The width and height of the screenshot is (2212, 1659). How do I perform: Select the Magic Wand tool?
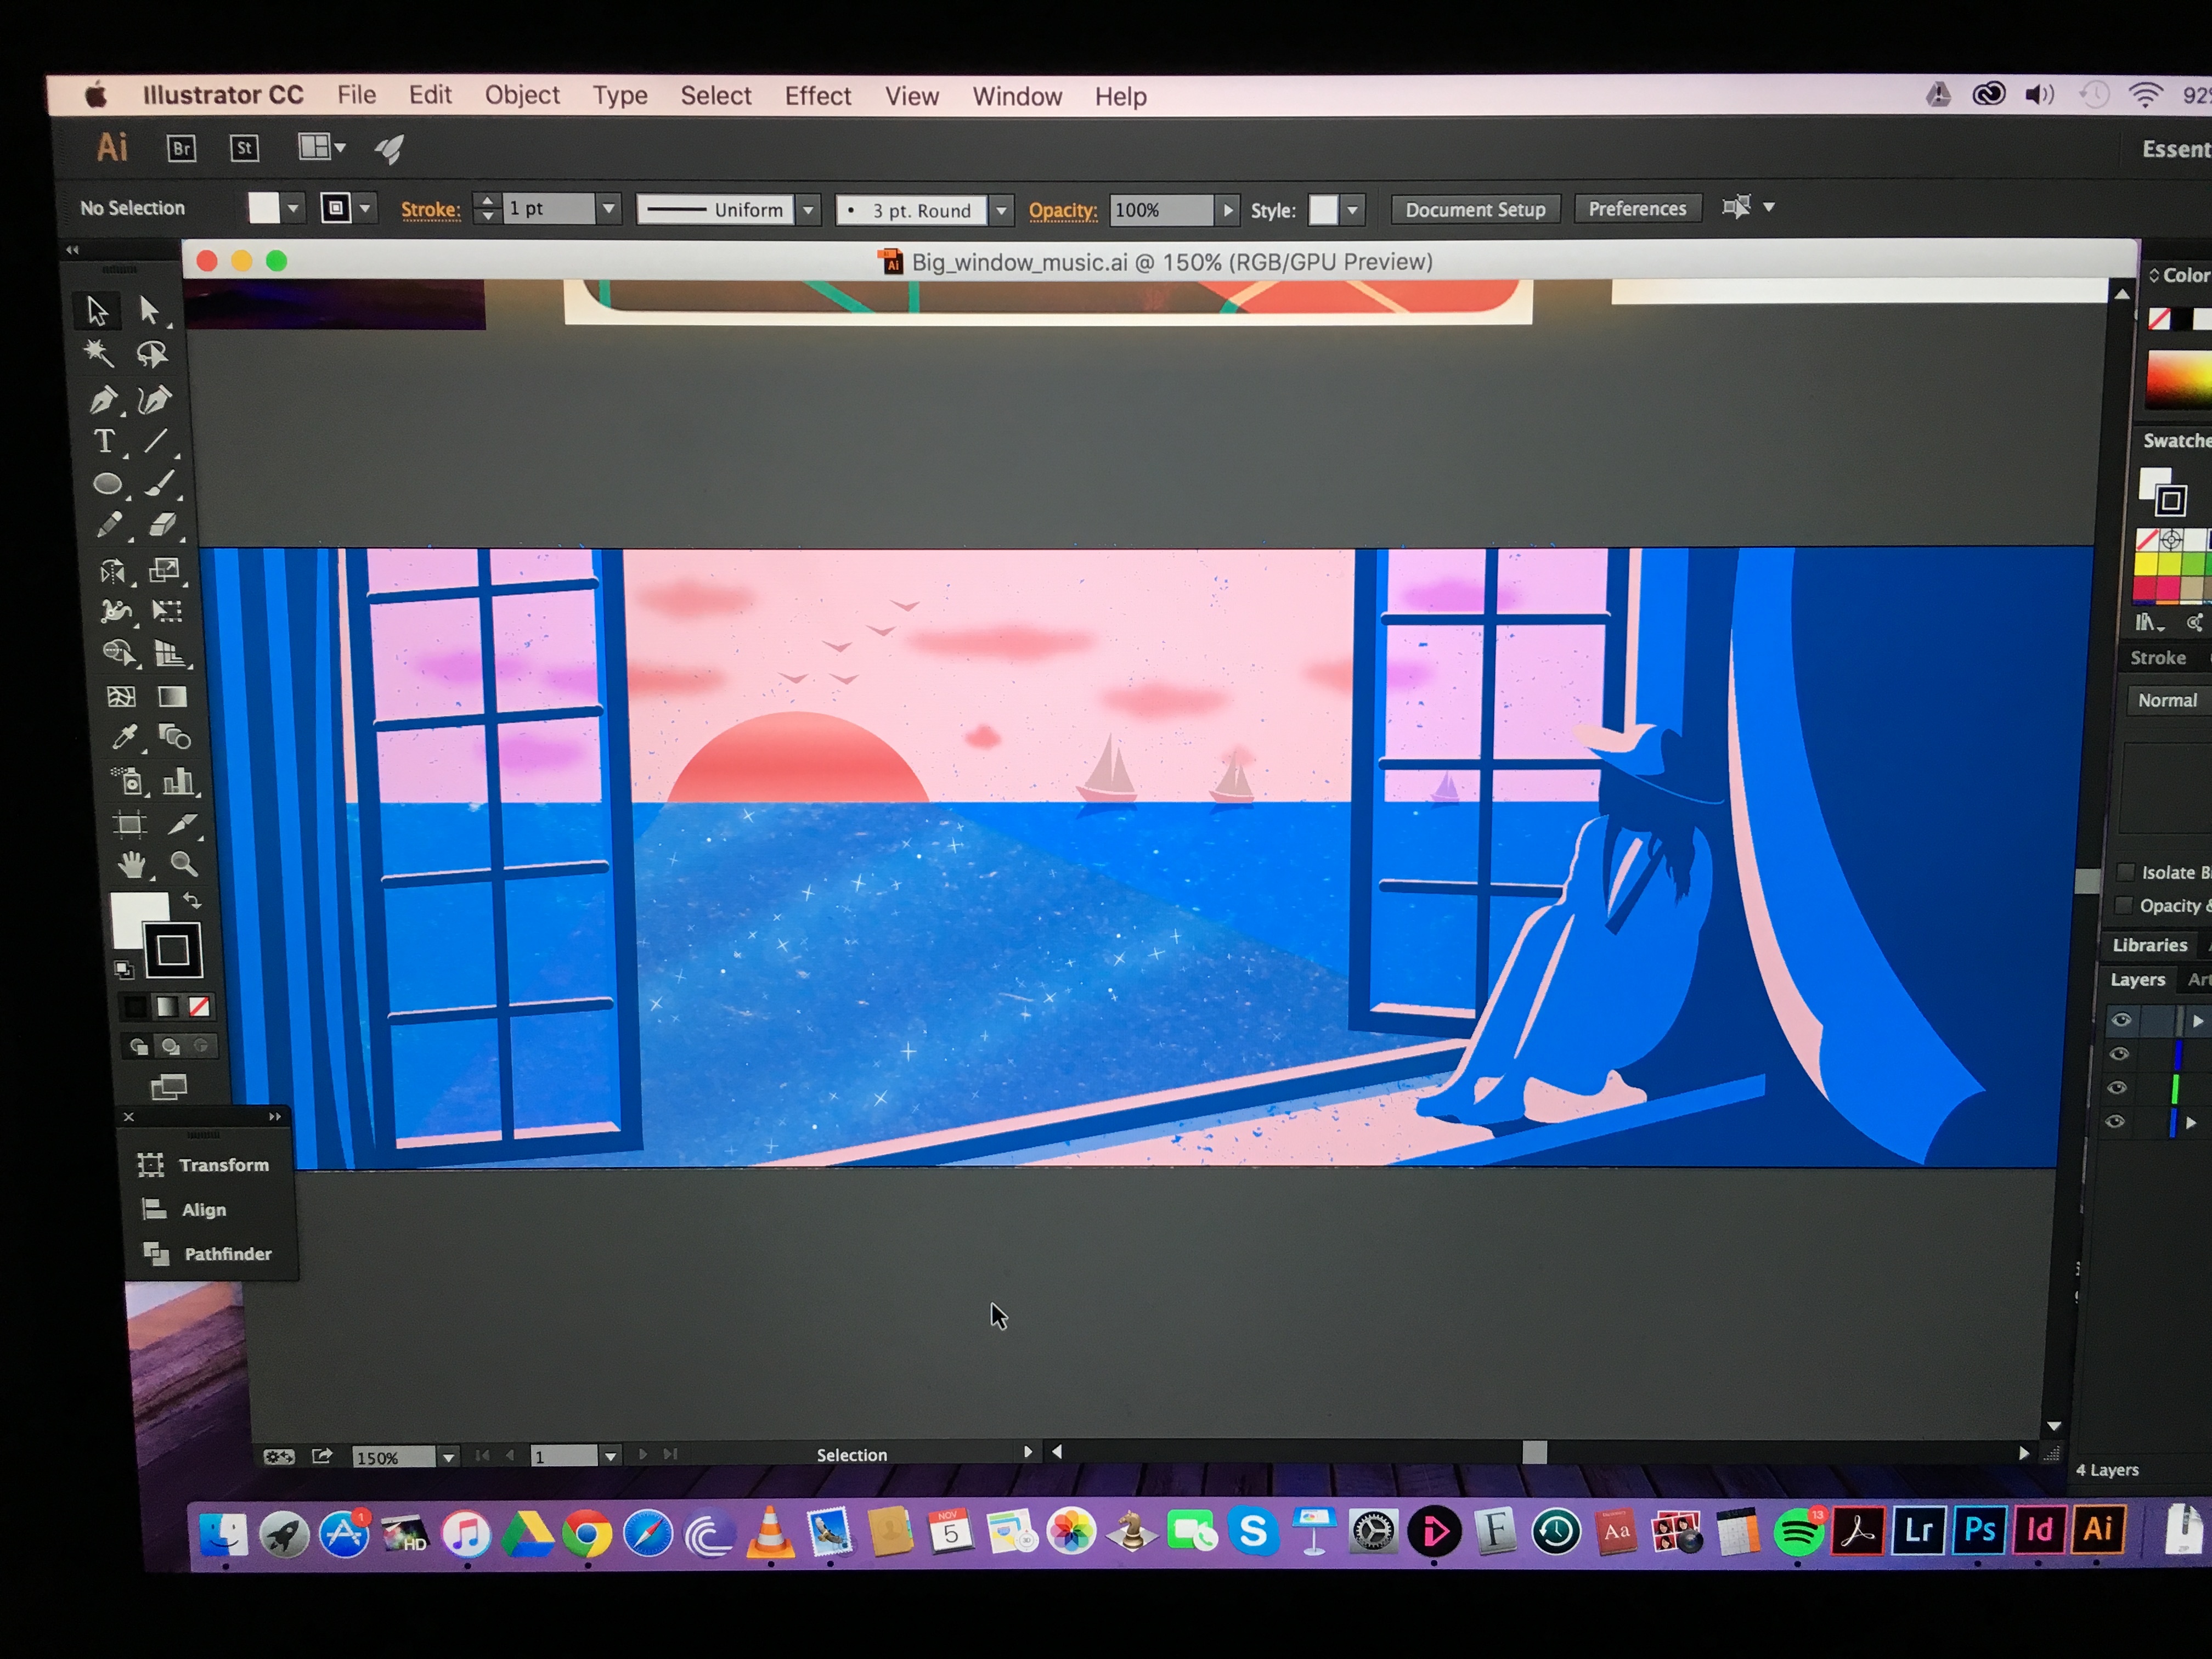[98, 353]
